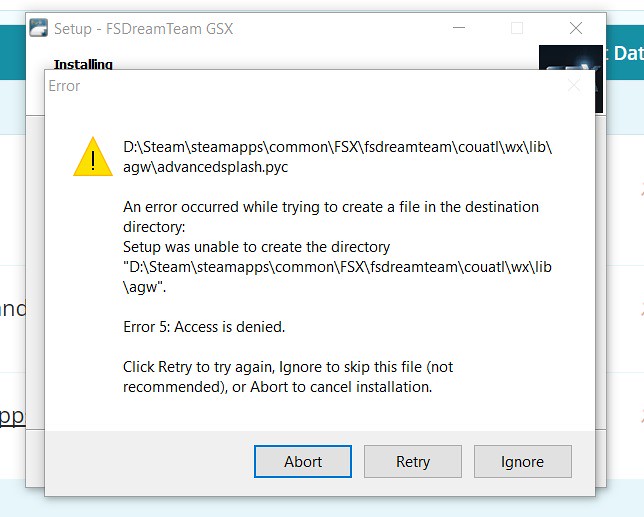This screenshot has height=517, width=644.
Task: Choose Retry to attempt file creation again
Action: click(x=413, y=462)
